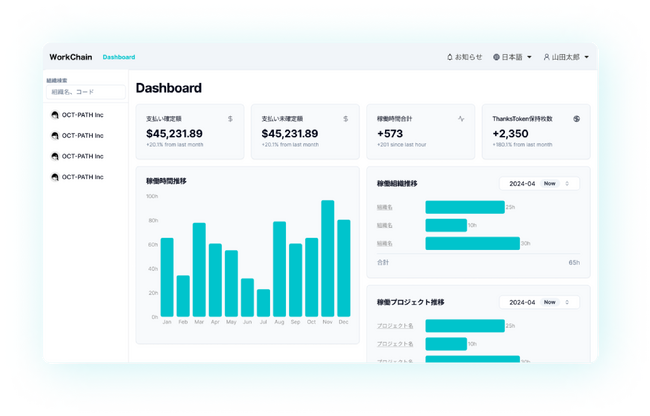The width and height of the screenshot is (650, 416).
Task: Open the 2024-04 selector in 稼働組織推移
Action: [x=539, y=184]
